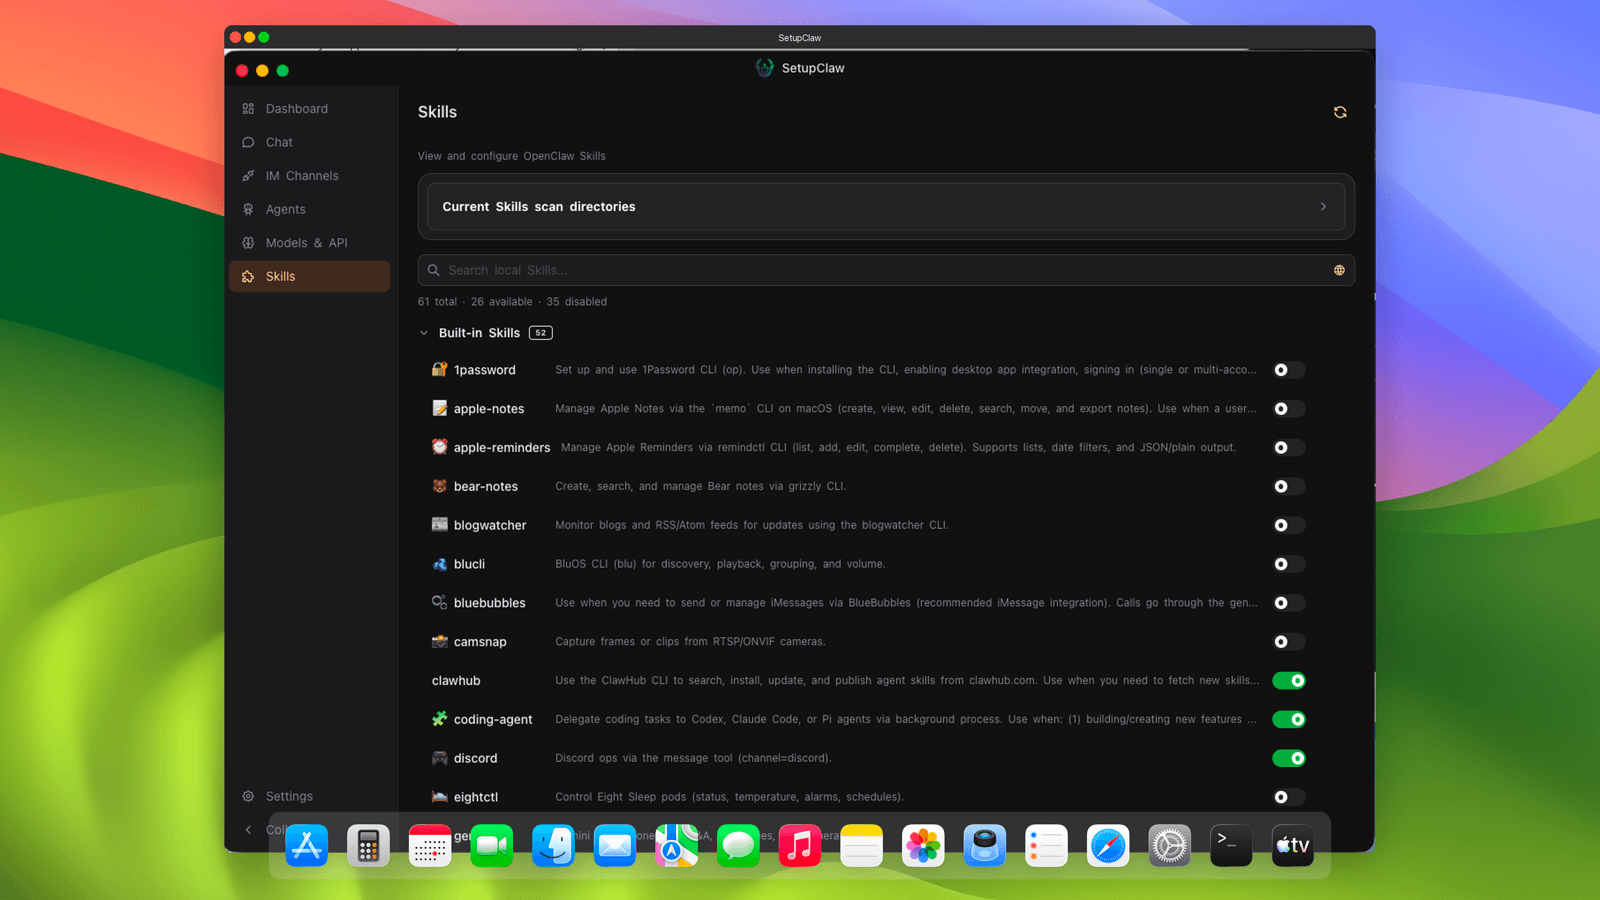1600x900 pixels.
Task: Click the eightctl bed icon
Action: pyautogui.click(x=439, y=797)
